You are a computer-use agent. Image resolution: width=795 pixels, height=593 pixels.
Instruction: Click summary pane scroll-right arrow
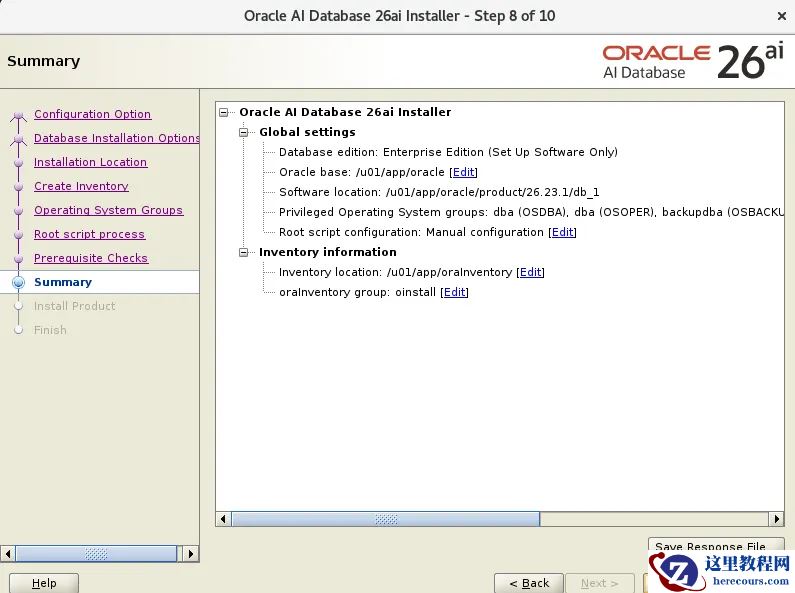point(776,519)
